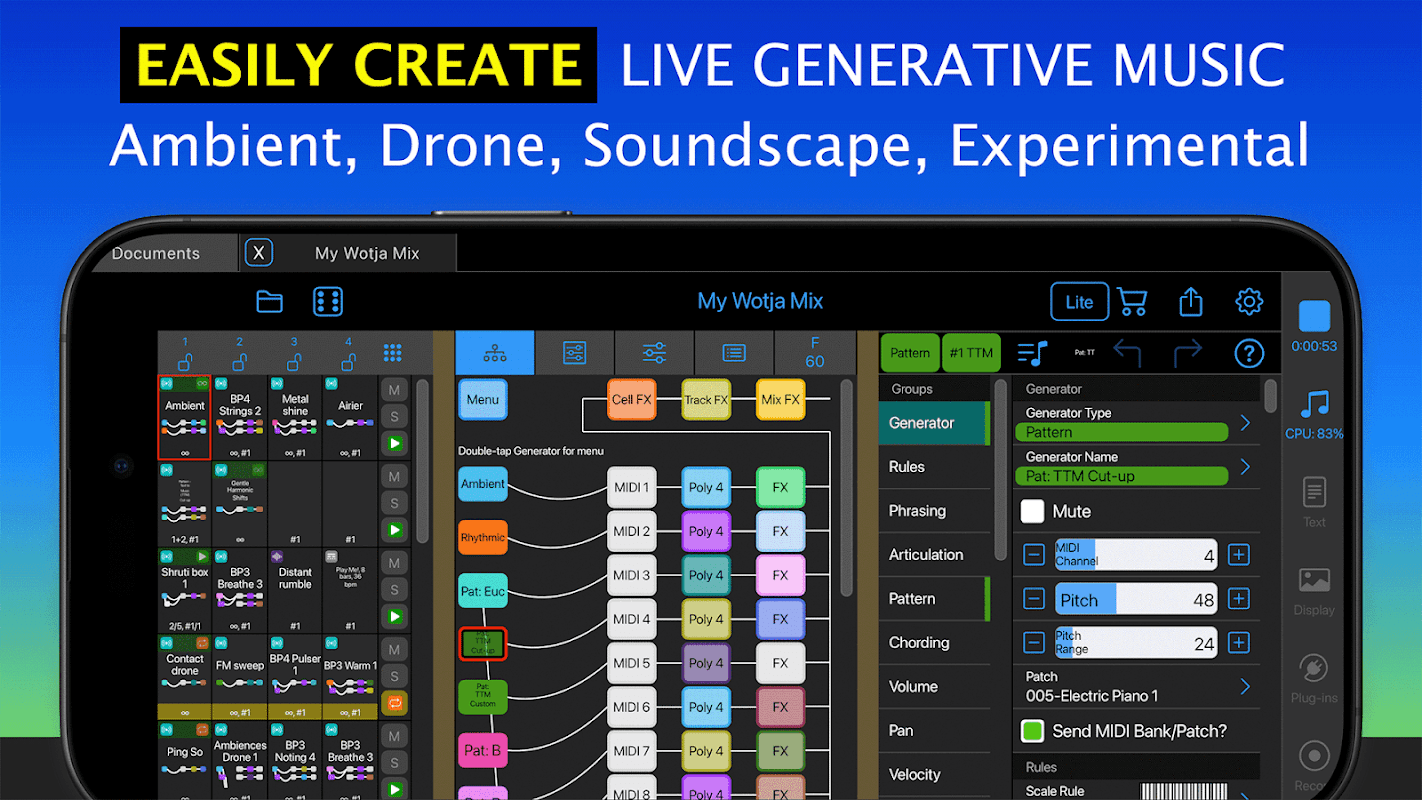Tick the Mute checkbox in Generator panel
This screenshot has height=800, width=1422.
[1032, 511]
